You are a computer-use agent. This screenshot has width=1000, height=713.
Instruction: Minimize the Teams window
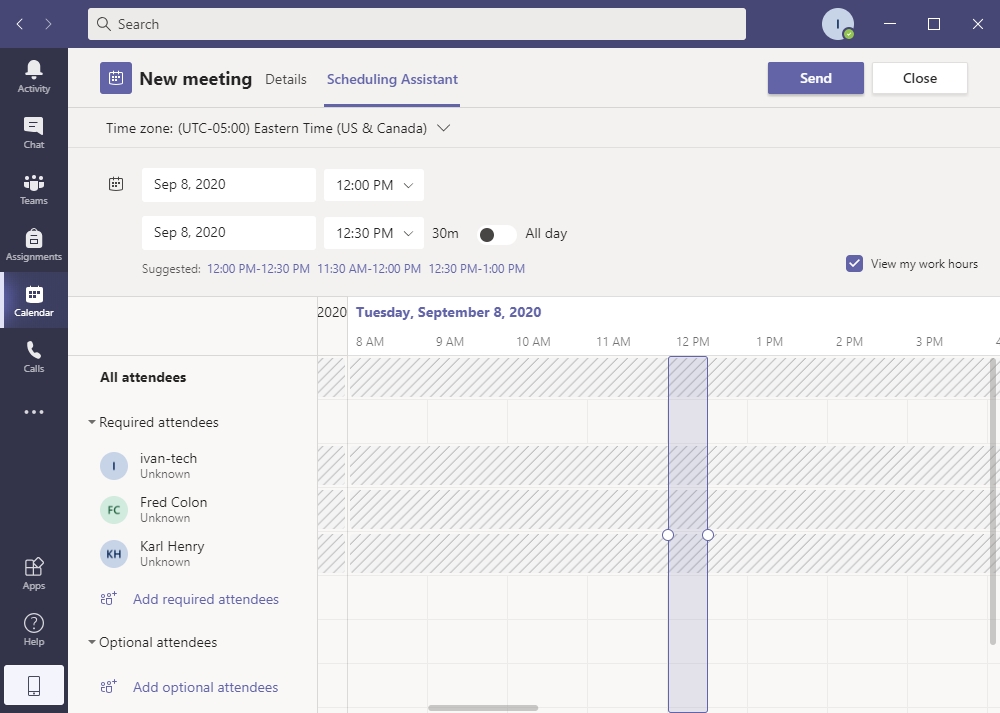coord(890,24)
